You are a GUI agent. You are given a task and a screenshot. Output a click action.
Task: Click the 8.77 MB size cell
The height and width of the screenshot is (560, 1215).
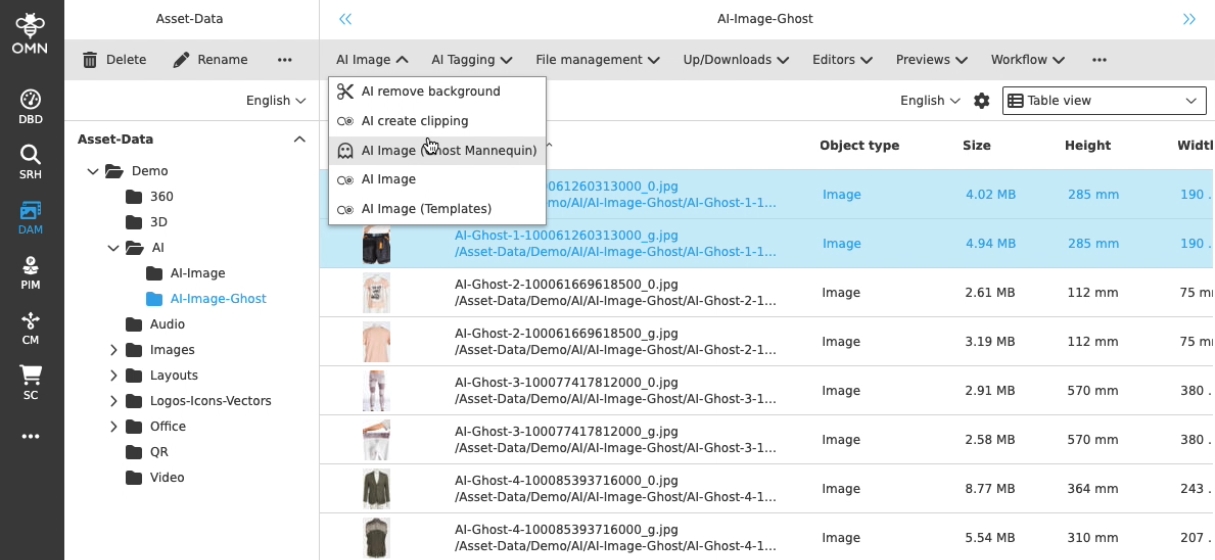coord(990,489)
